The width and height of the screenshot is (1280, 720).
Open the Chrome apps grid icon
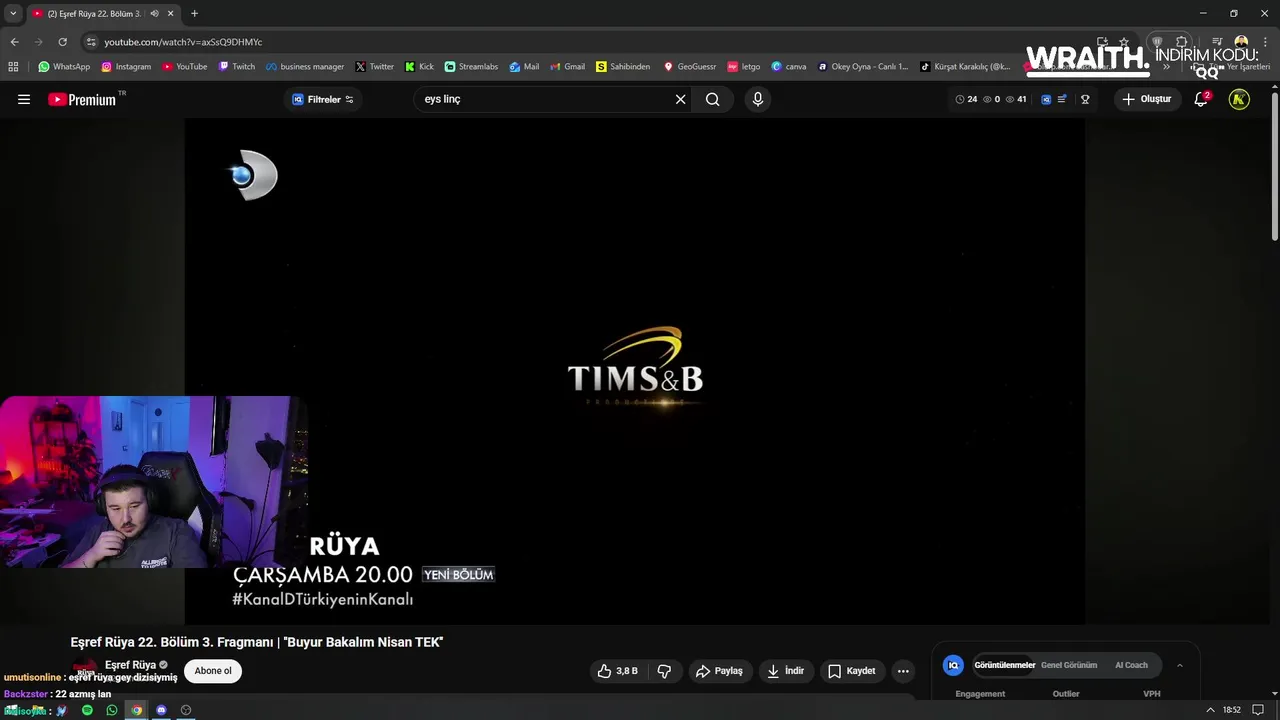coord(13,67)
